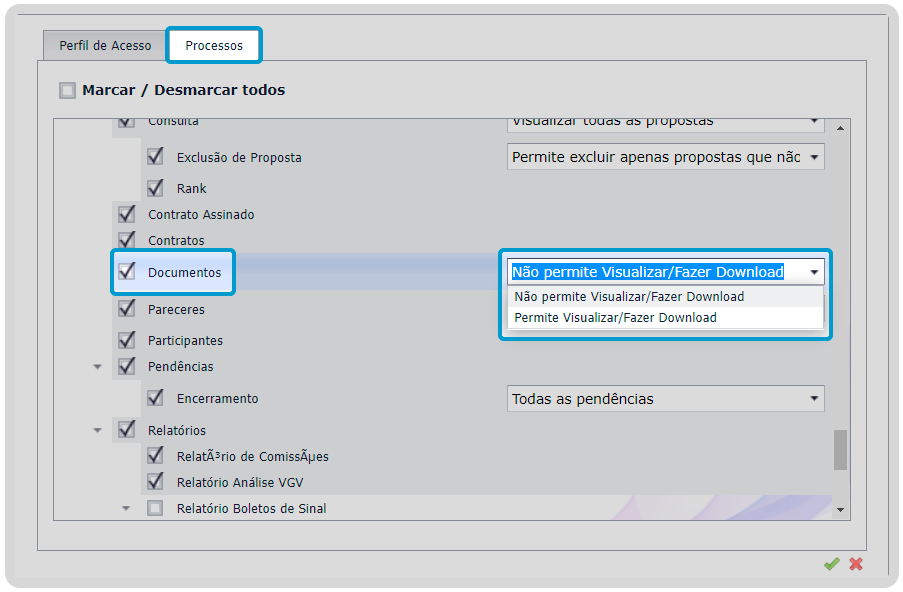Select the Processos tab
Screen dimensions: 903x592
214,45
